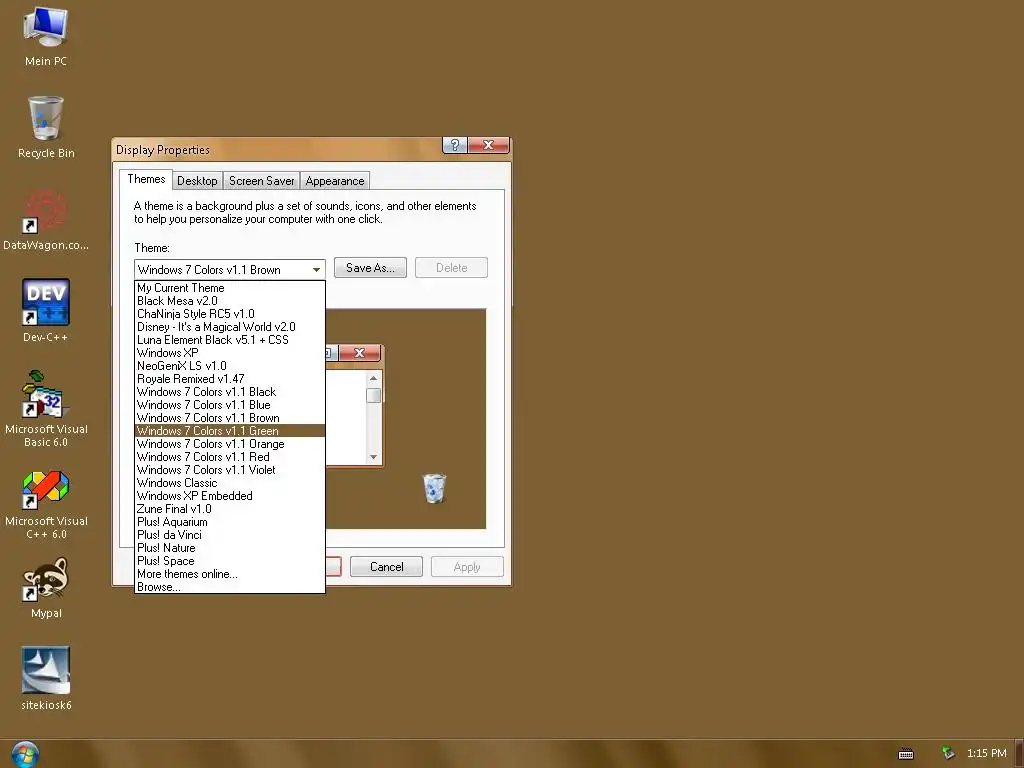Open the Mein PC desktop icon
1024x768 pixels.
click(46, 36)
